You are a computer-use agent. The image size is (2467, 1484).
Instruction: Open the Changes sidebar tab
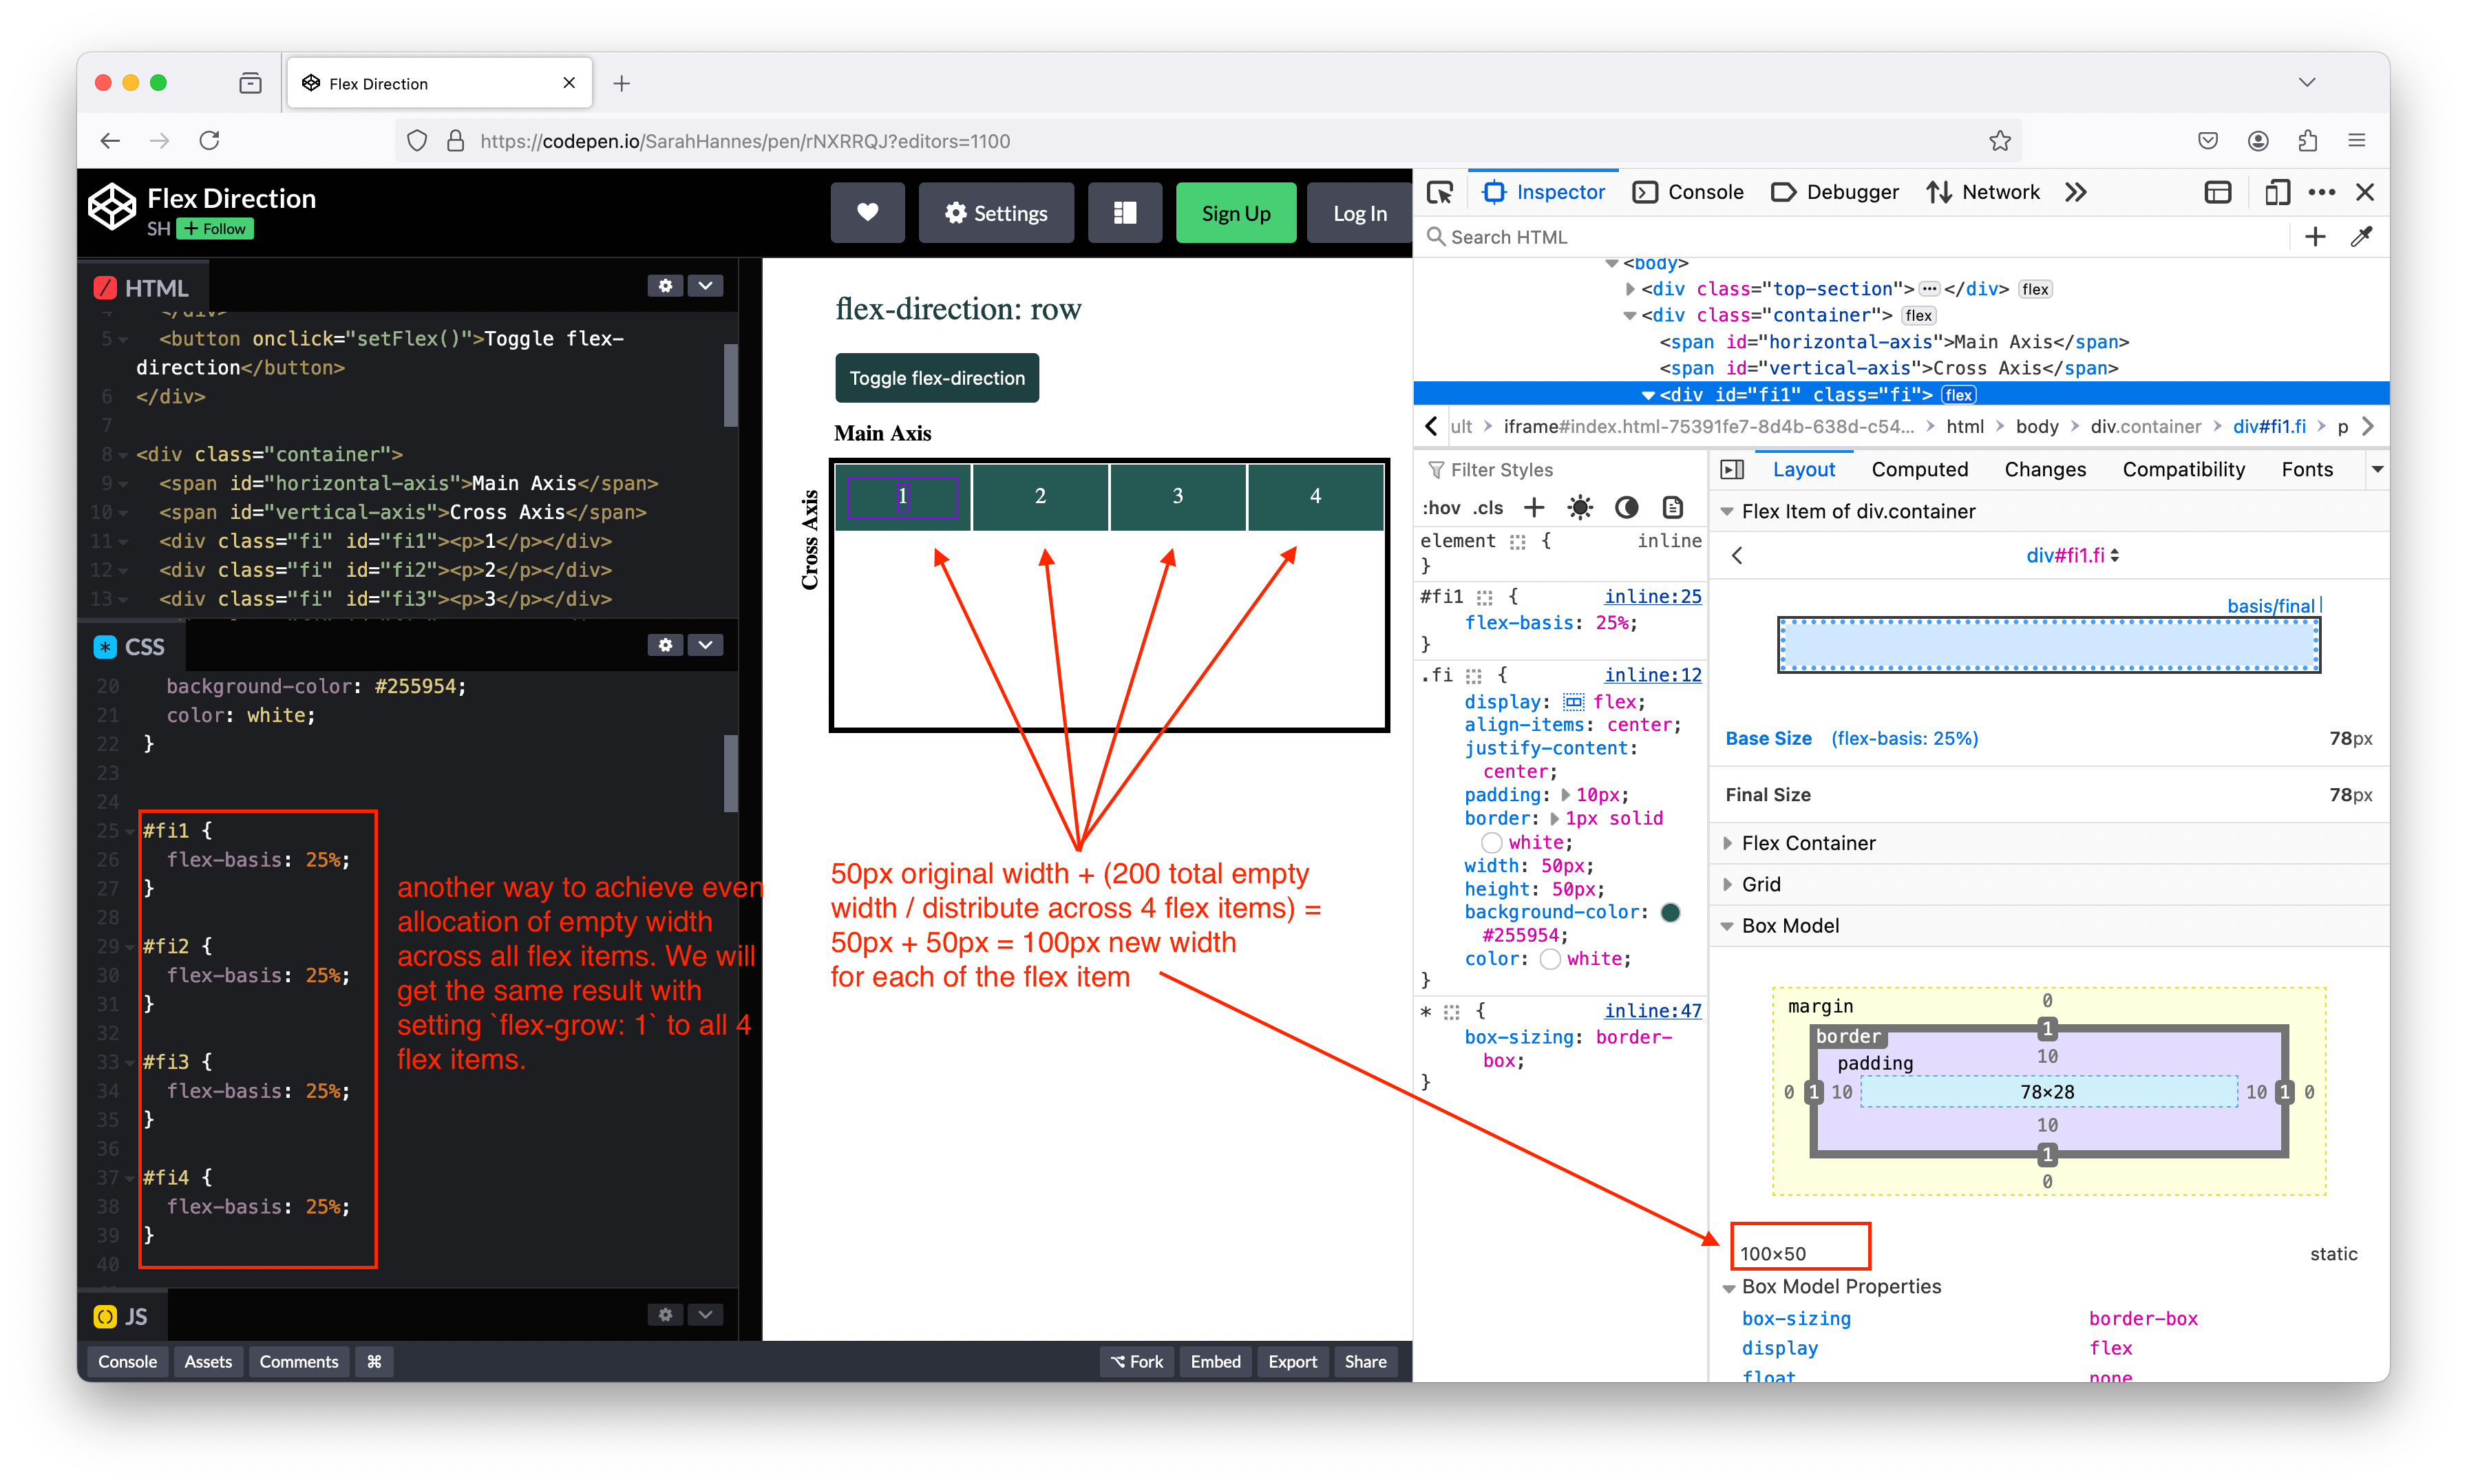pos(2045,469)
